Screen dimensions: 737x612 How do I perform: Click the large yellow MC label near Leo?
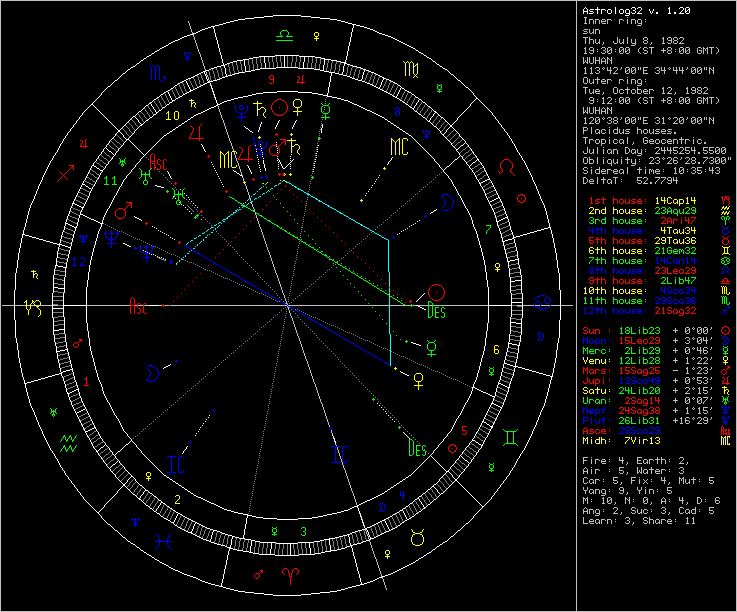pyautogui.click(x=399, y=147)
